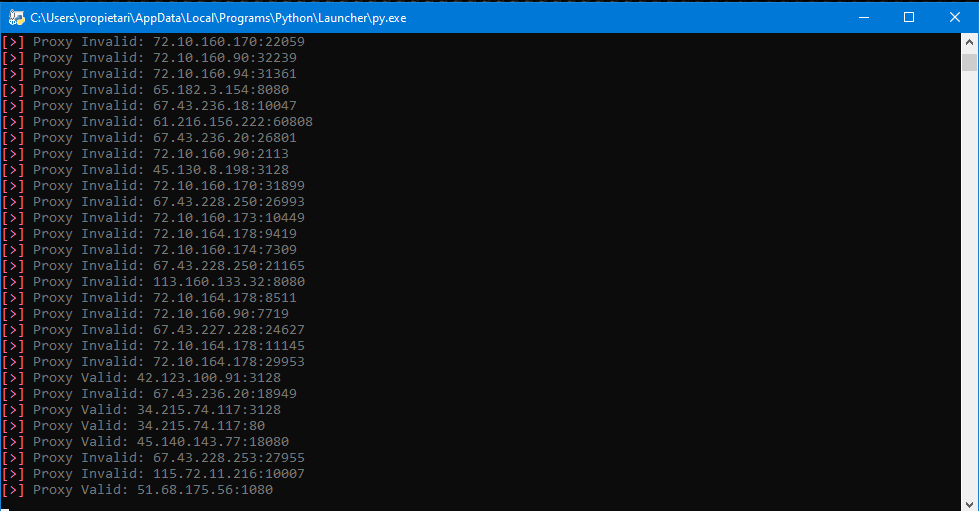Click the vertical scrollbar thumb
This screenshot has width=979, height=511.
coord(969,62)
